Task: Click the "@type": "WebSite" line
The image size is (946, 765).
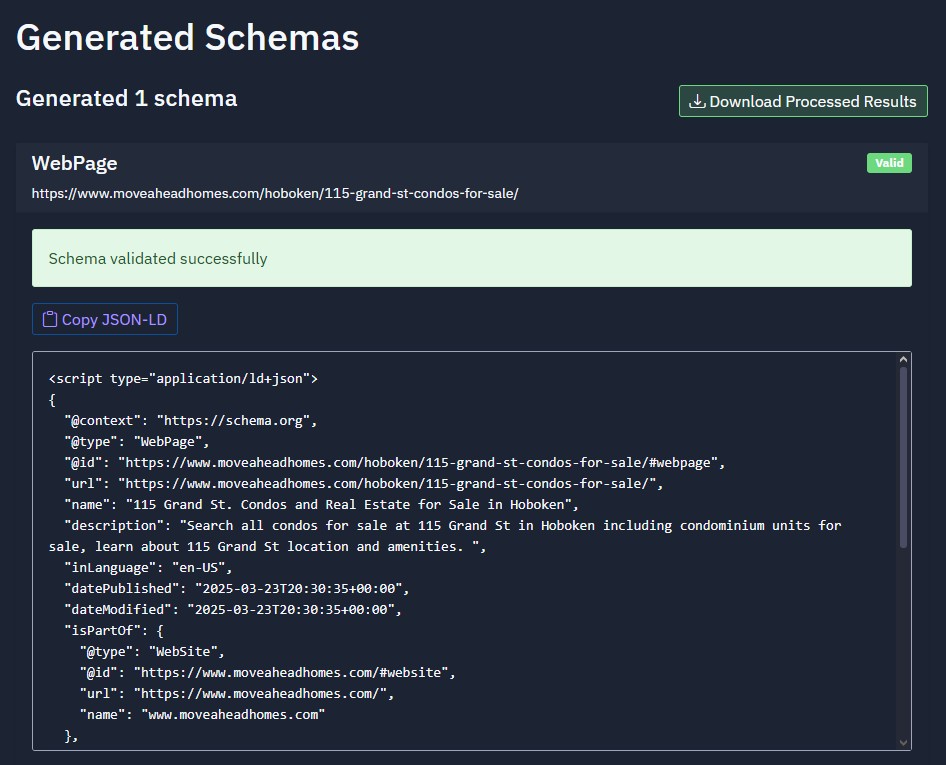Action: coord(152,652)
